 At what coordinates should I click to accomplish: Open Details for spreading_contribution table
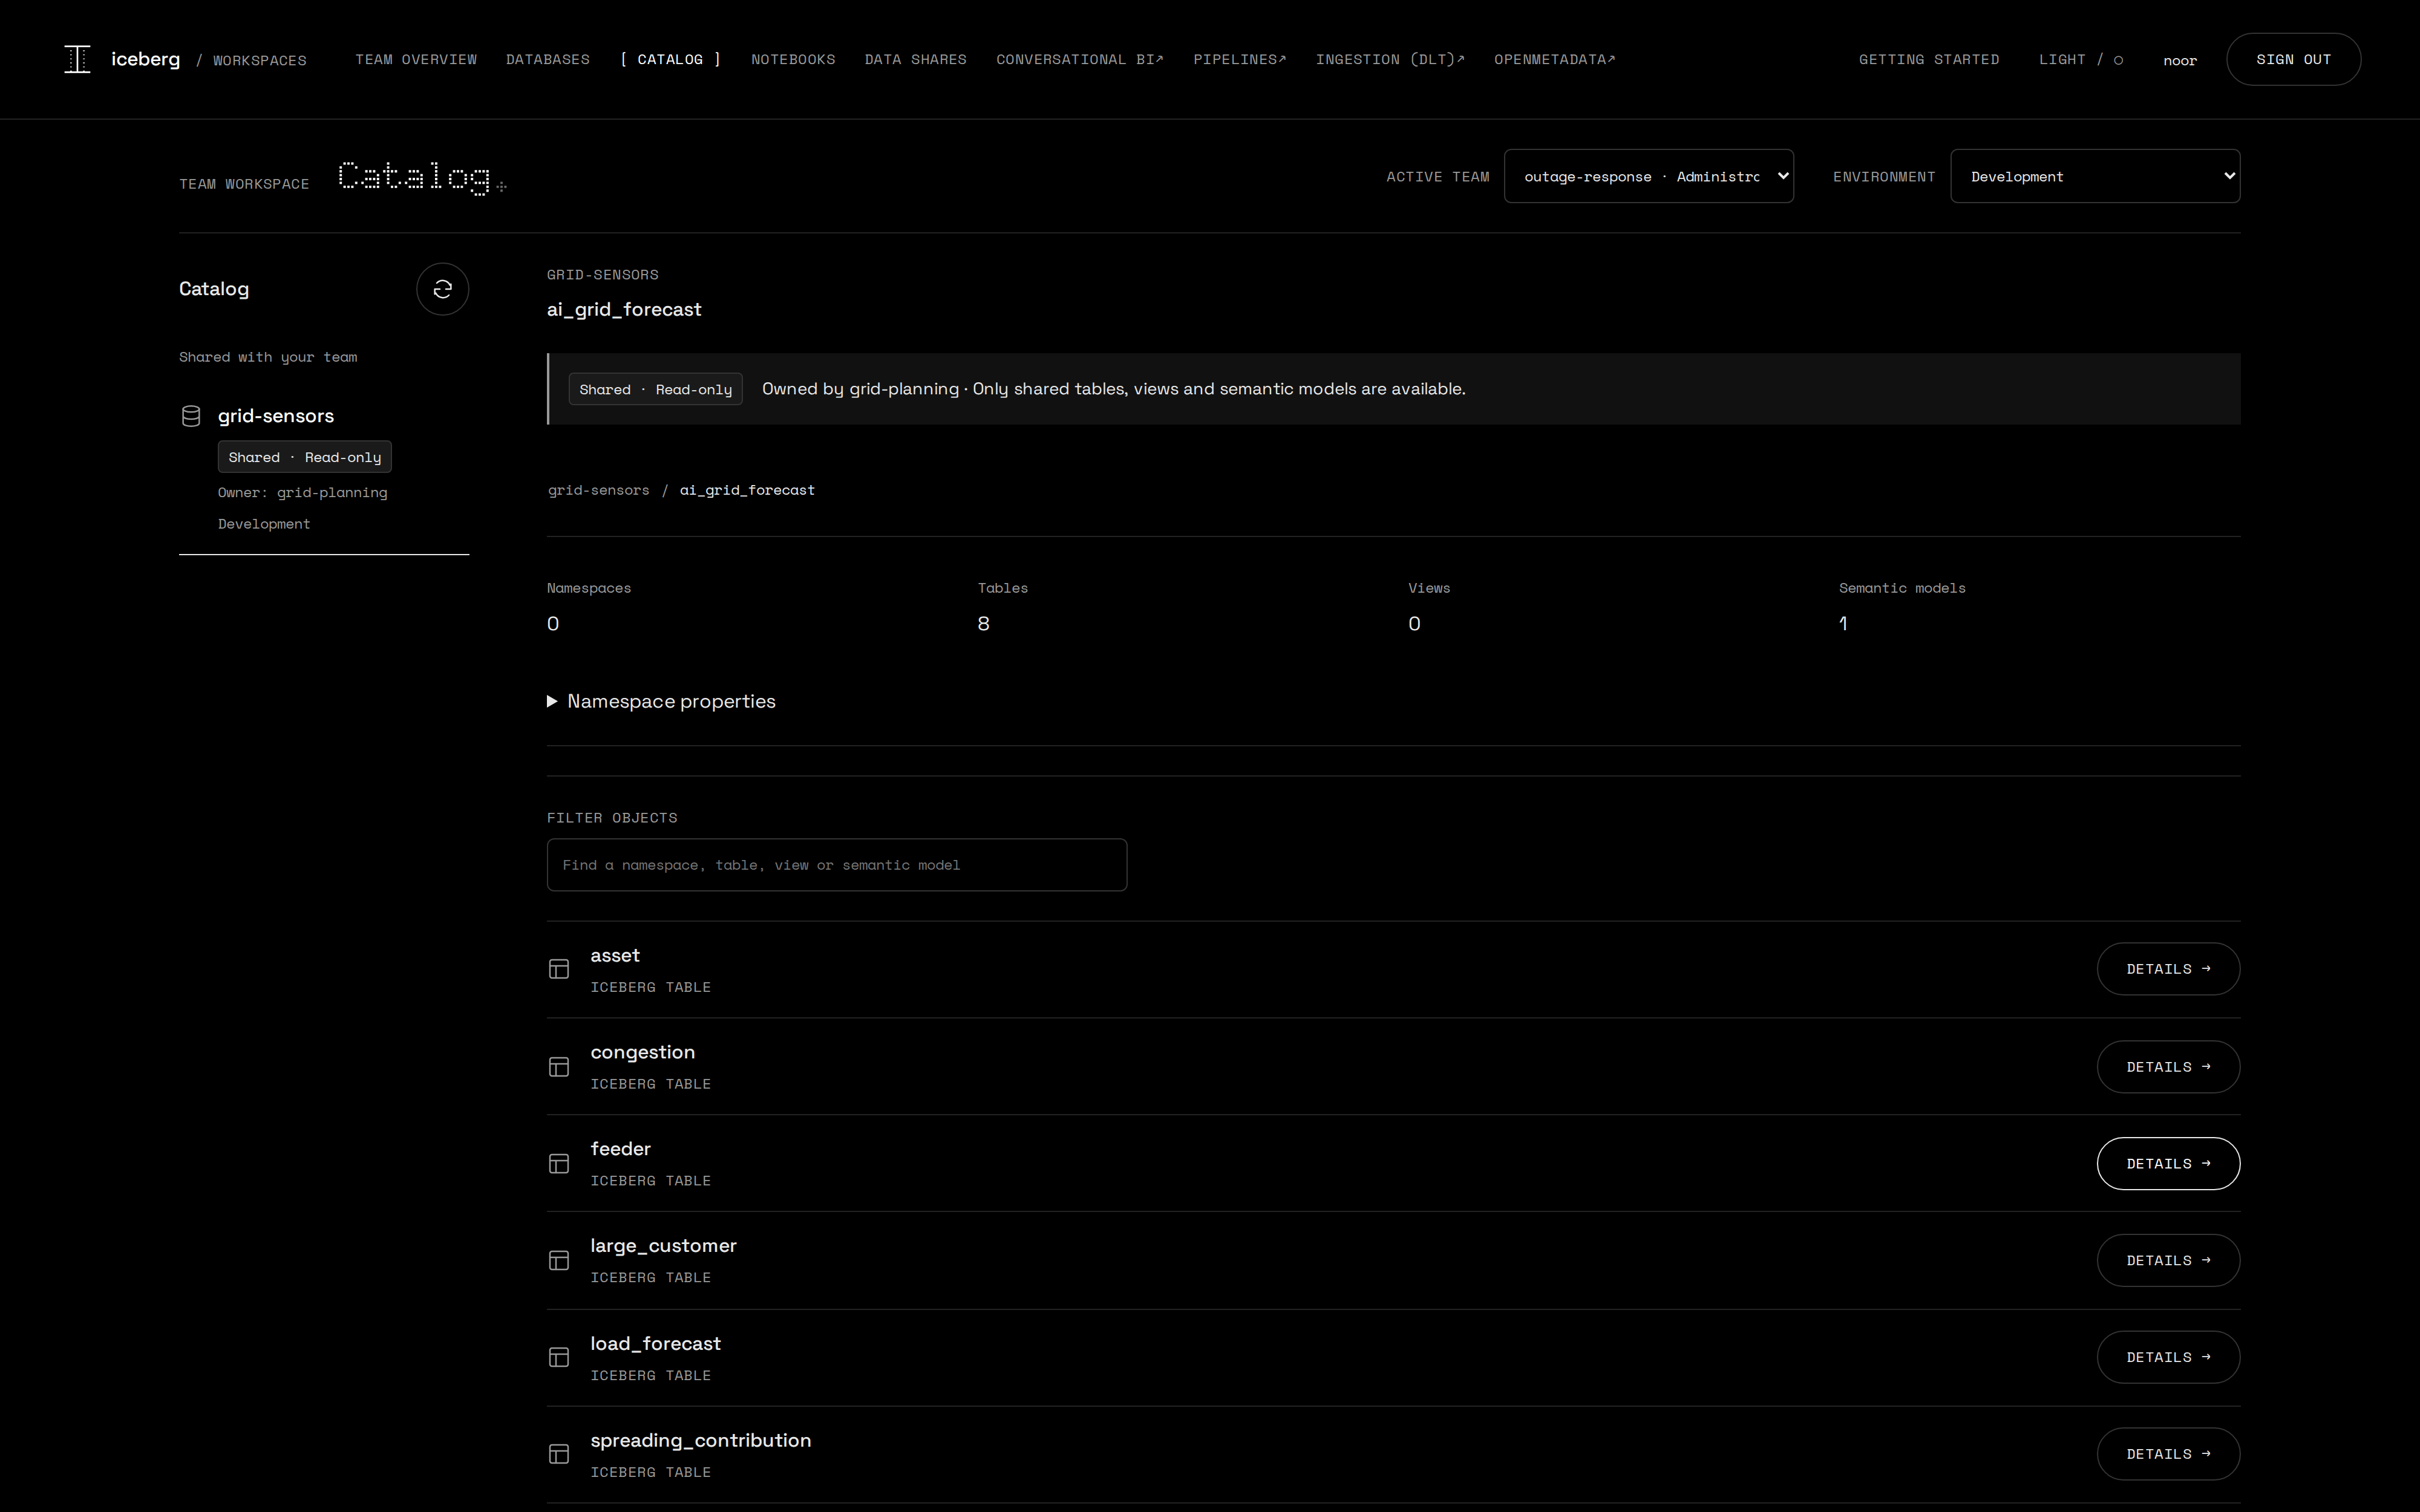coord(2168,1454)
